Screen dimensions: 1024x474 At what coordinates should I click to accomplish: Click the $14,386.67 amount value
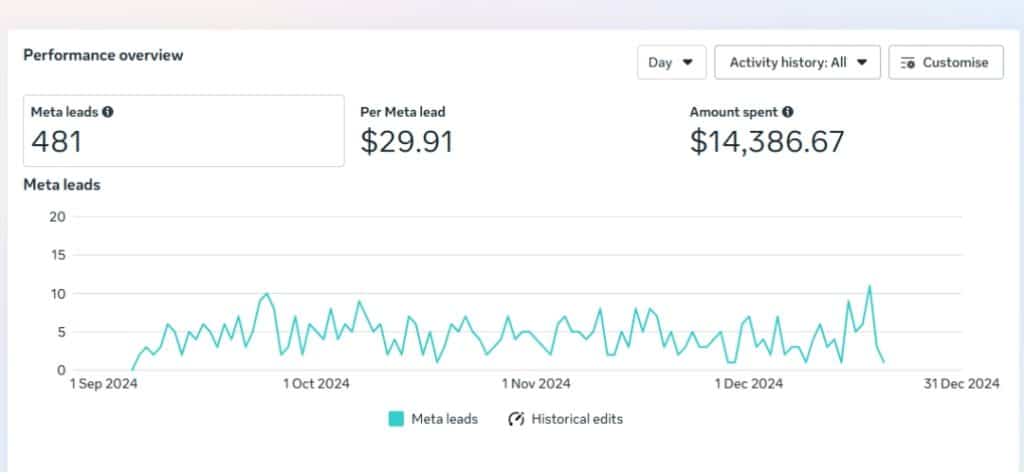[x=767, y=142]
